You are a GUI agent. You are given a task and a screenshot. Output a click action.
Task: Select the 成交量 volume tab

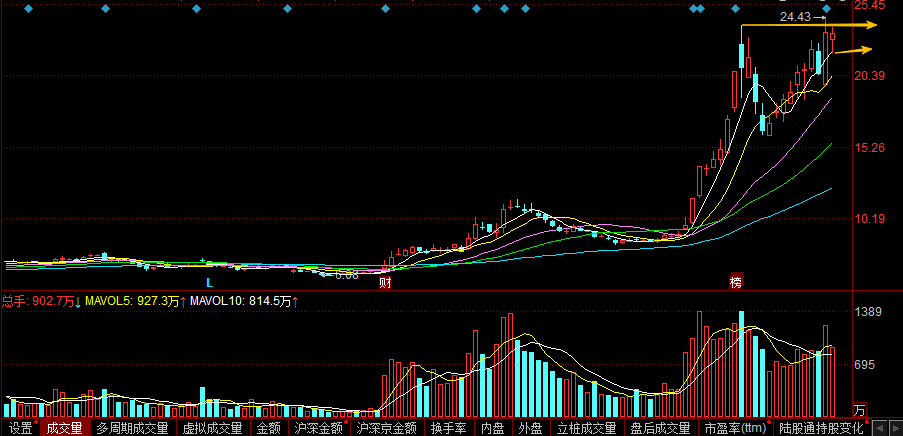pos(64,428)
